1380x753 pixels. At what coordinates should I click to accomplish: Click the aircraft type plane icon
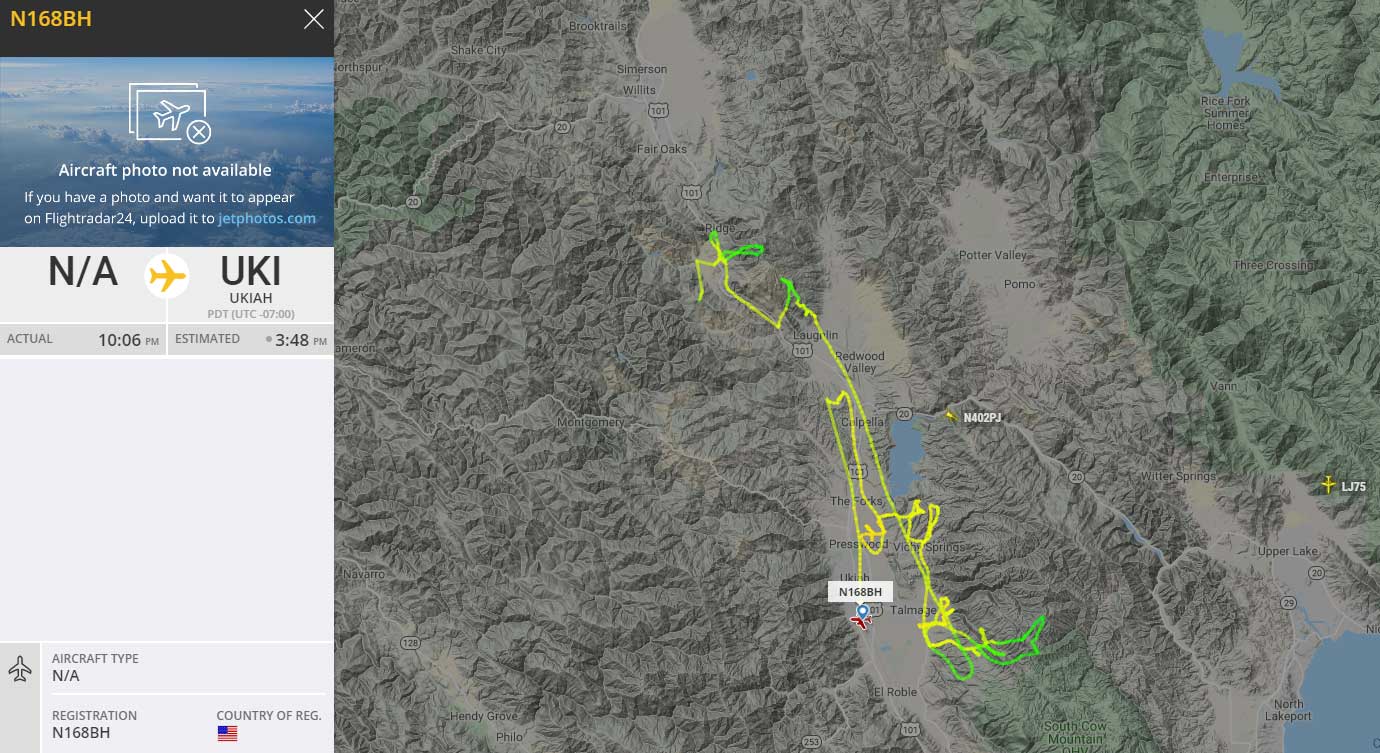click(20, 669)
